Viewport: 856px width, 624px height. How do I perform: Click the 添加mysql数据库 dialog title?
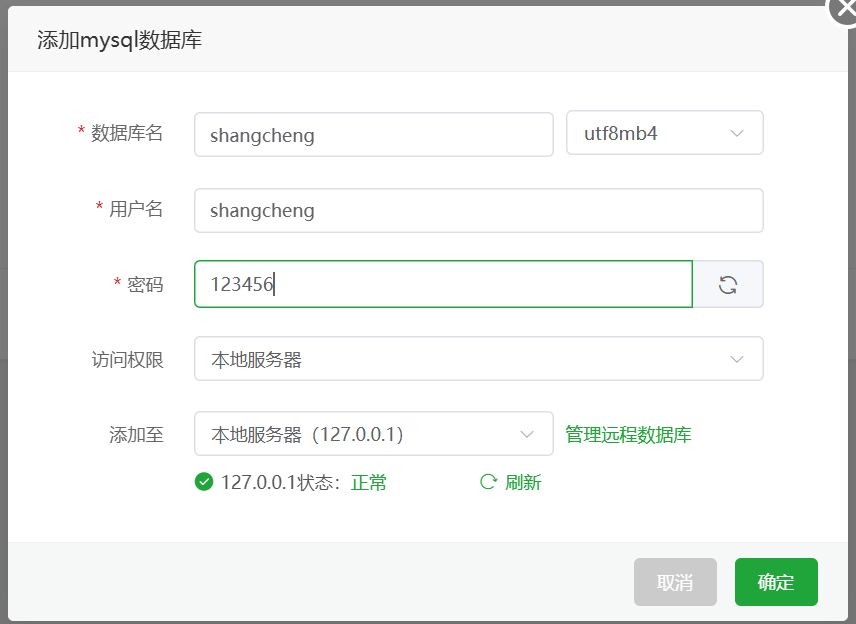tap(120, 40)
